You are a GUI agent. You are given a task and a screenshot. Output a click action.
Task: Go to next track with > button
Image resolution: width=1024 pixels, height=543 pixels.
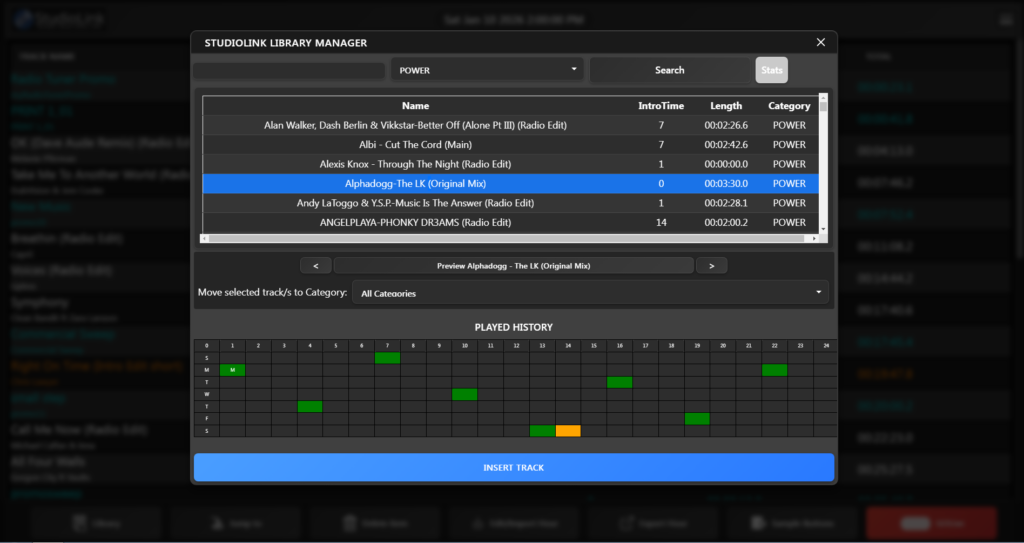tap(712, 266)
